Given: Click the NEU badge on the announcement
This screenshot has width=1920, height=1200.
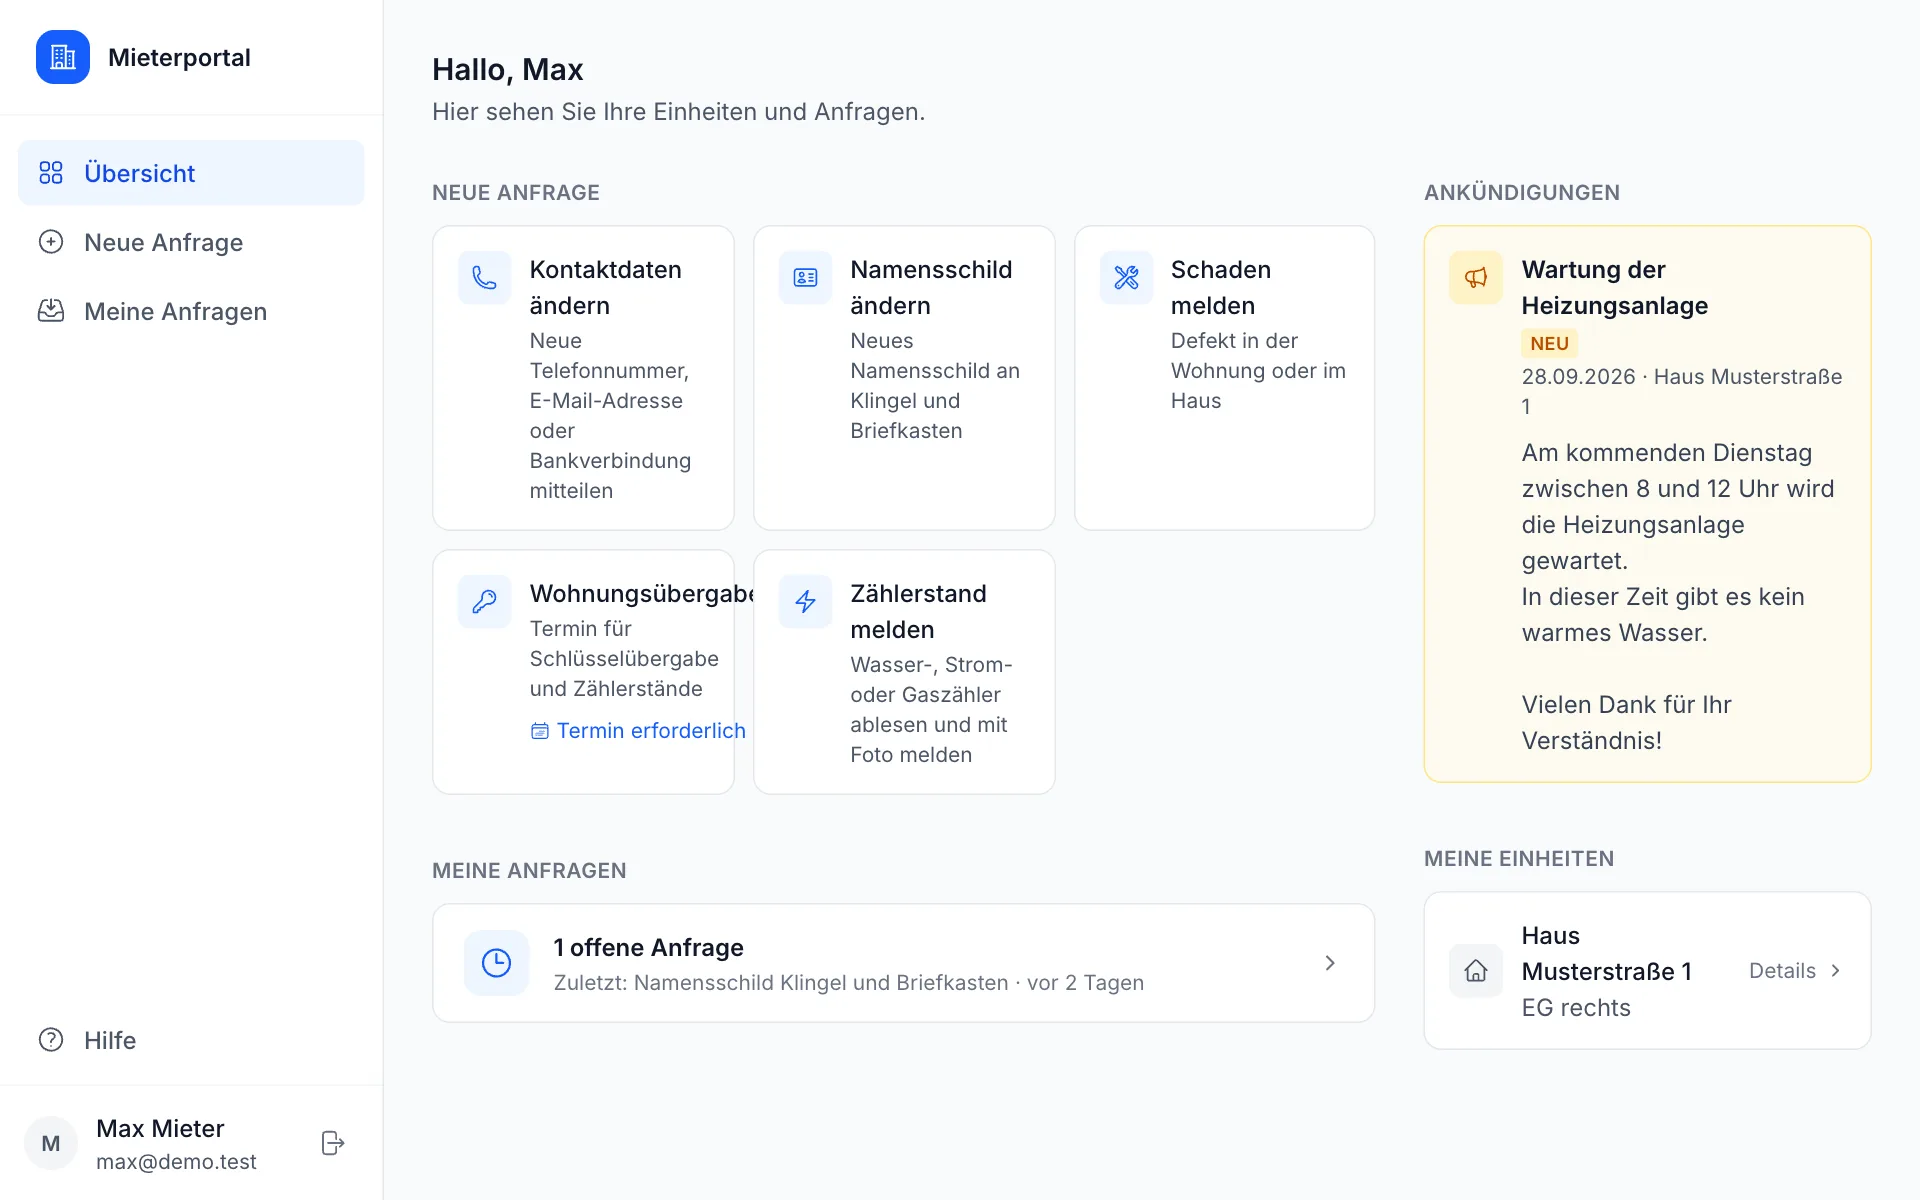Looking at the screenshot, I should point(1549,343).
